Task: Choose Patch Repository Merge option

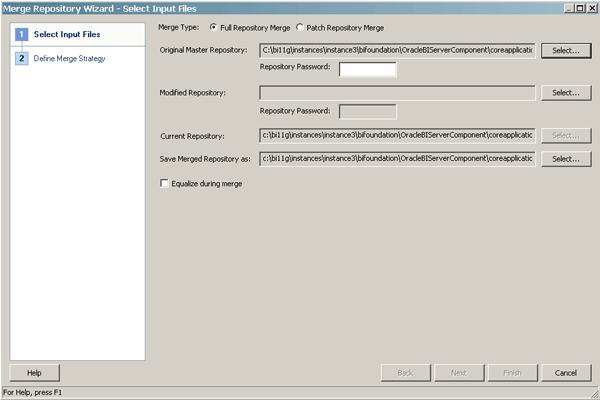Action: click(300, 27)
